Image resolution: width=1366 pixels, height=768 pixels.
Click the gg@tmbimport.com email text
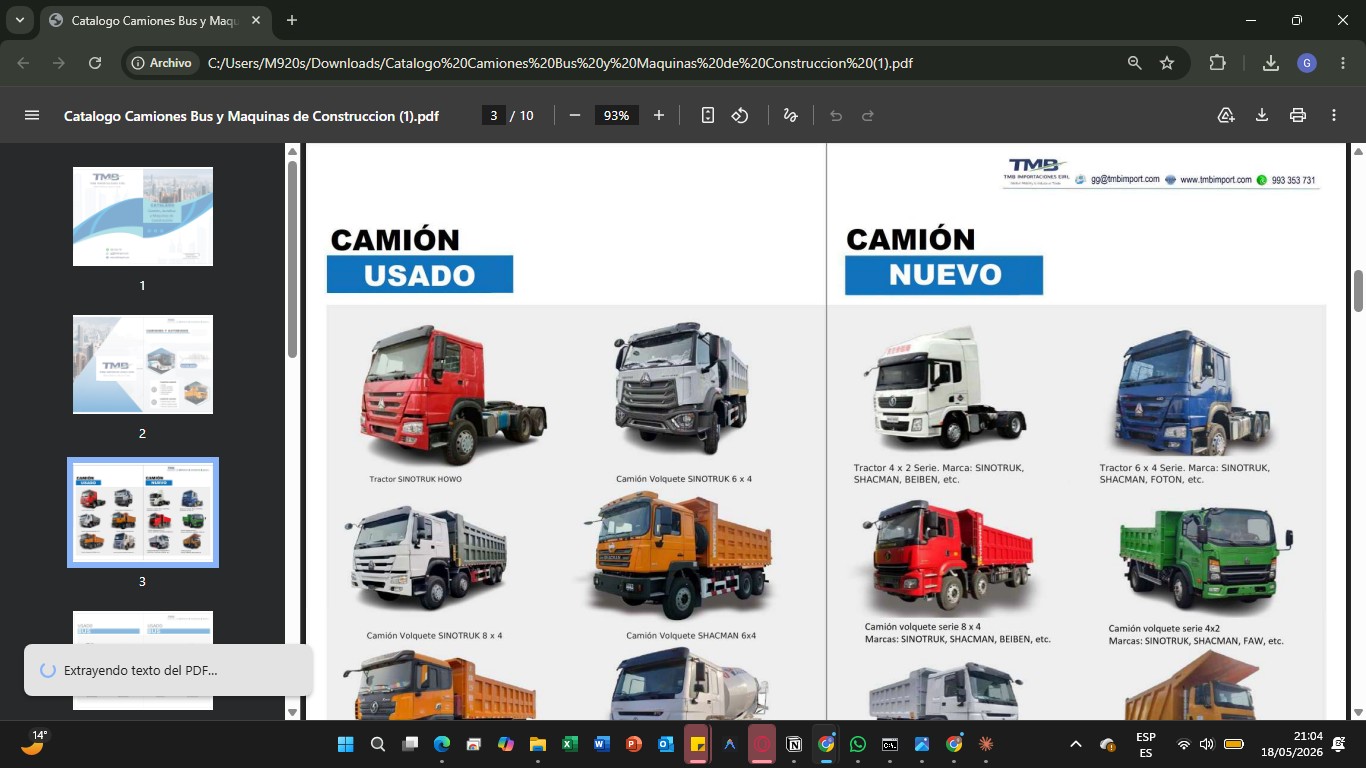[x=1125, y=180]
